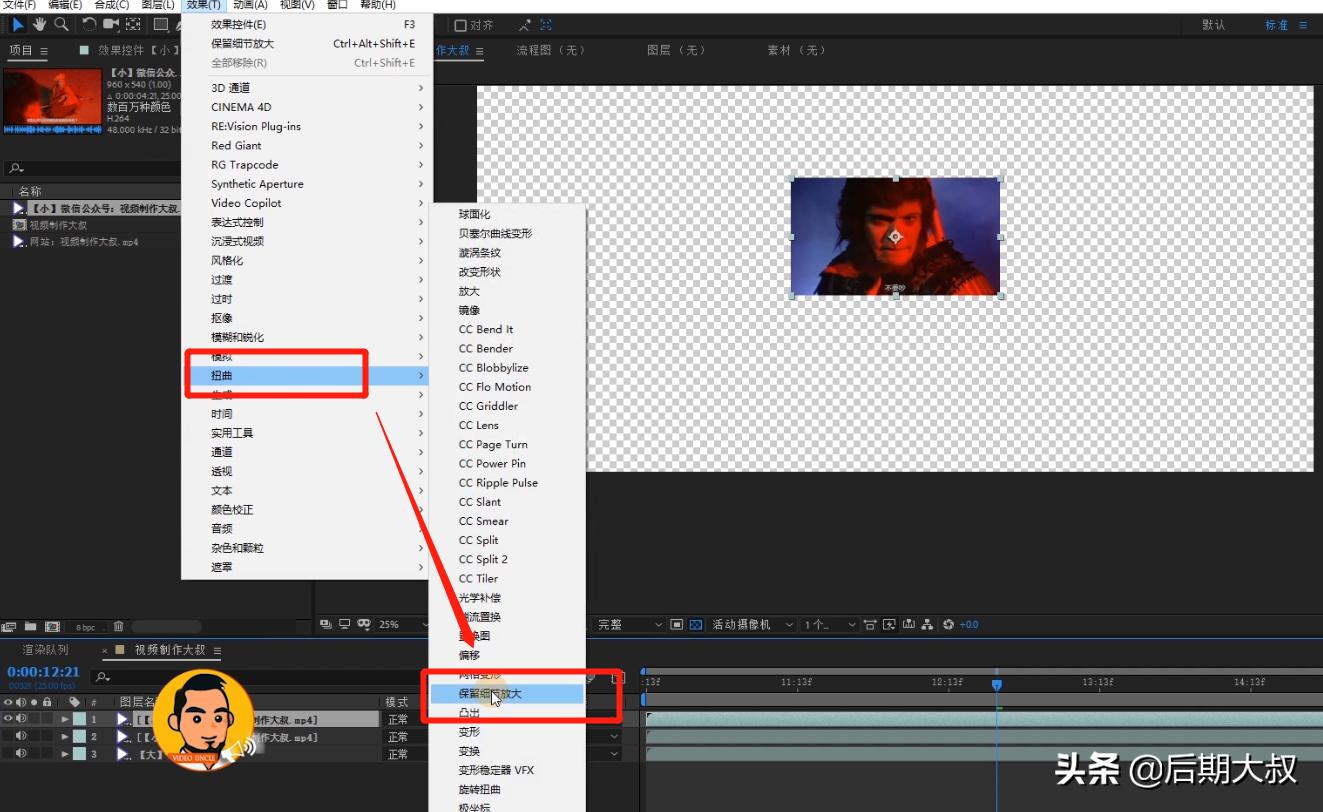
Task: Expand layer 3 disclosure triangle
Action: 65,755
